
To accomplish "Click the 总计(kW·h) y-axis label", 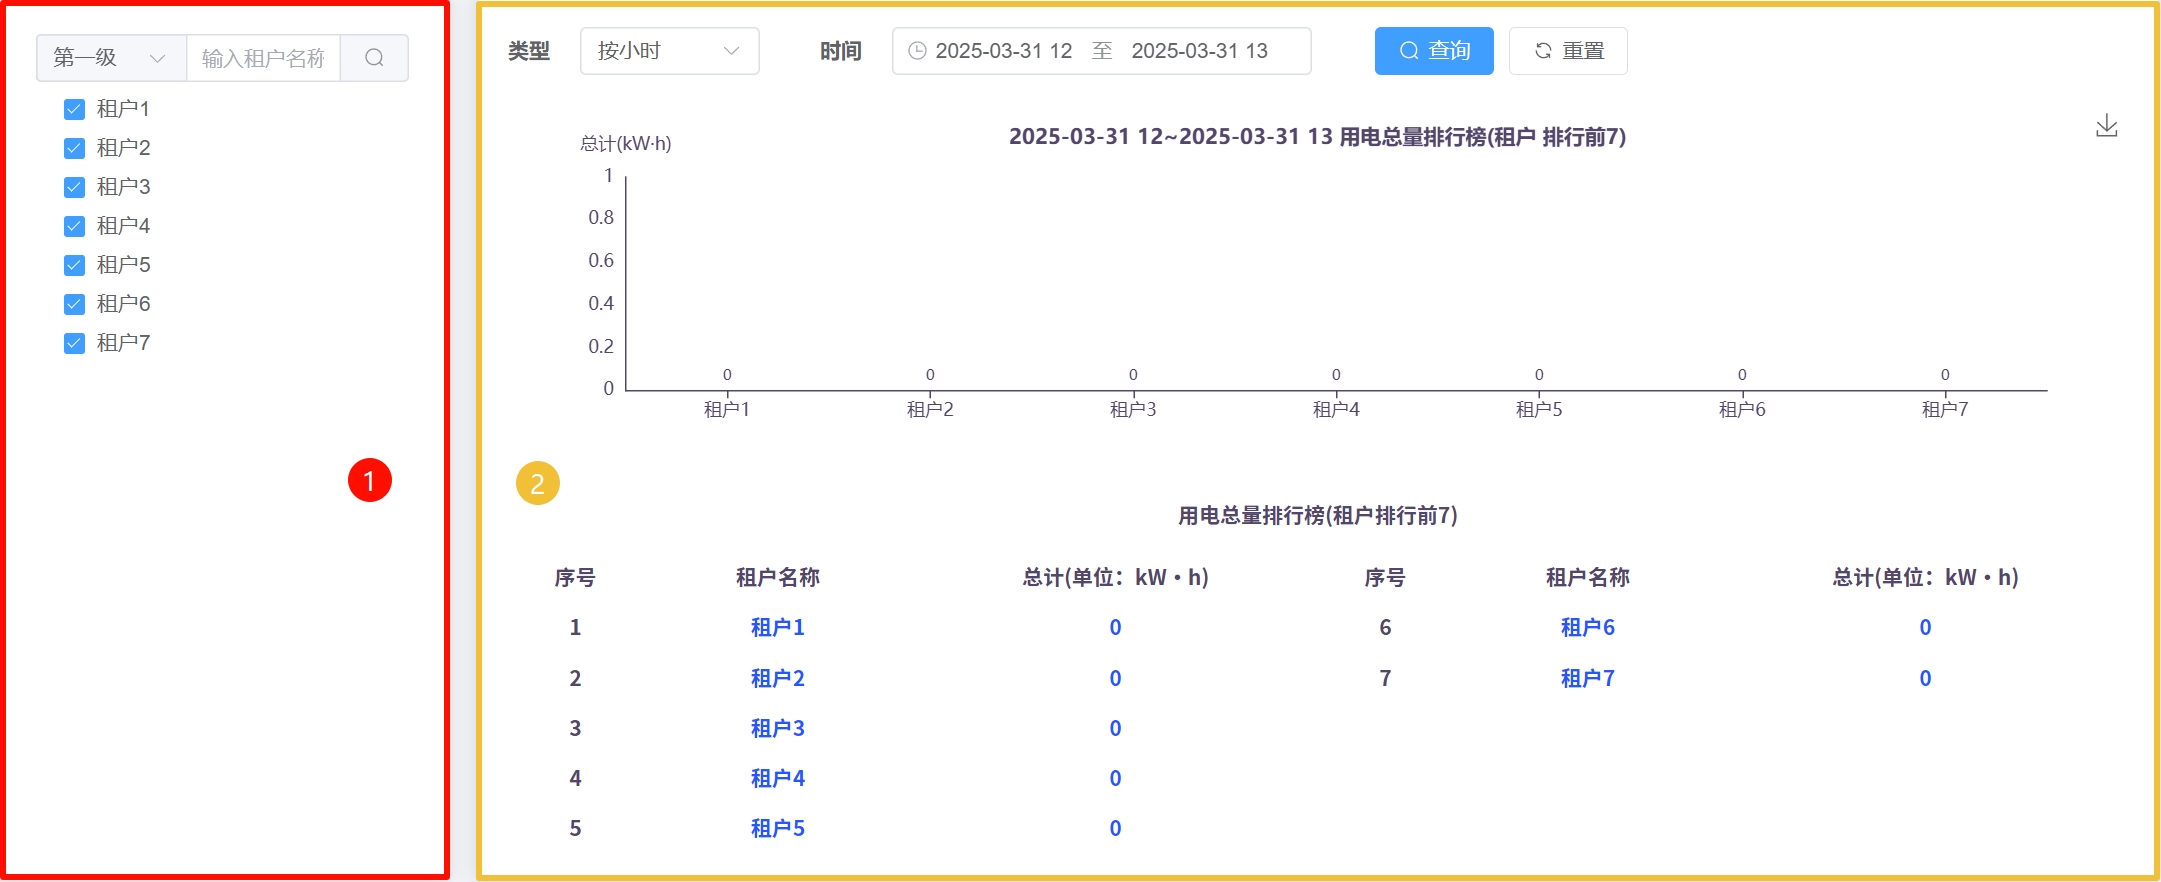I will point(626,144).
